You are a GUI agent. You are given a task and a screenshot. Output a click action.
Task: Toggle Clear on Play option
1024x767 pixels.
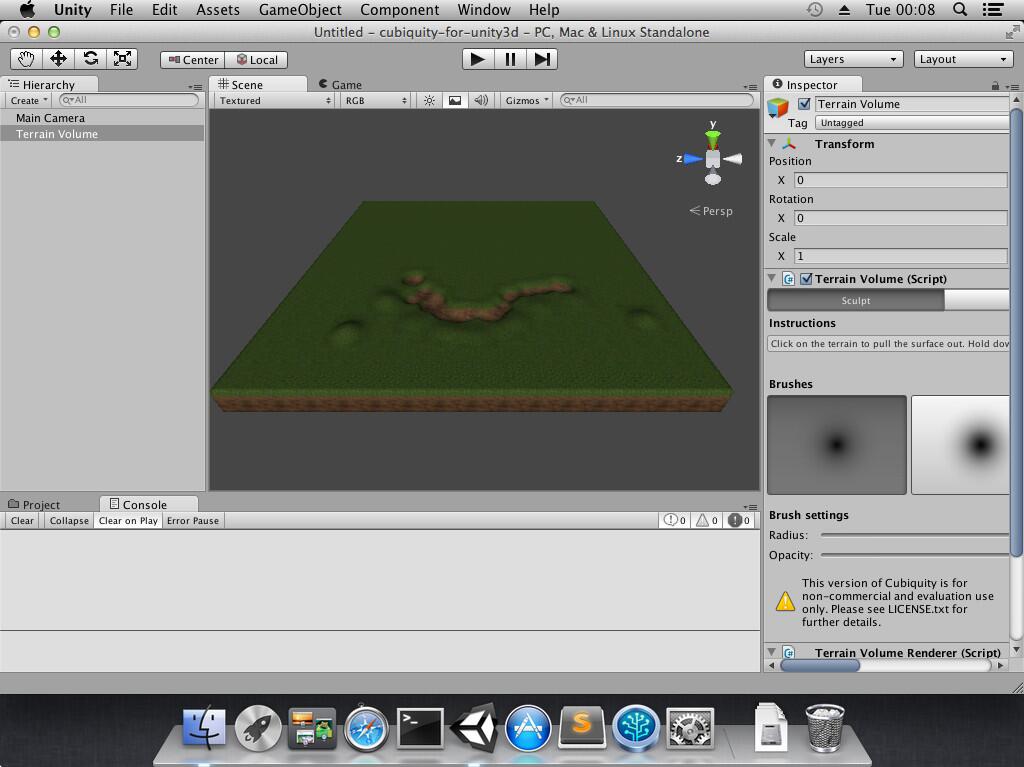click(128, 521)
